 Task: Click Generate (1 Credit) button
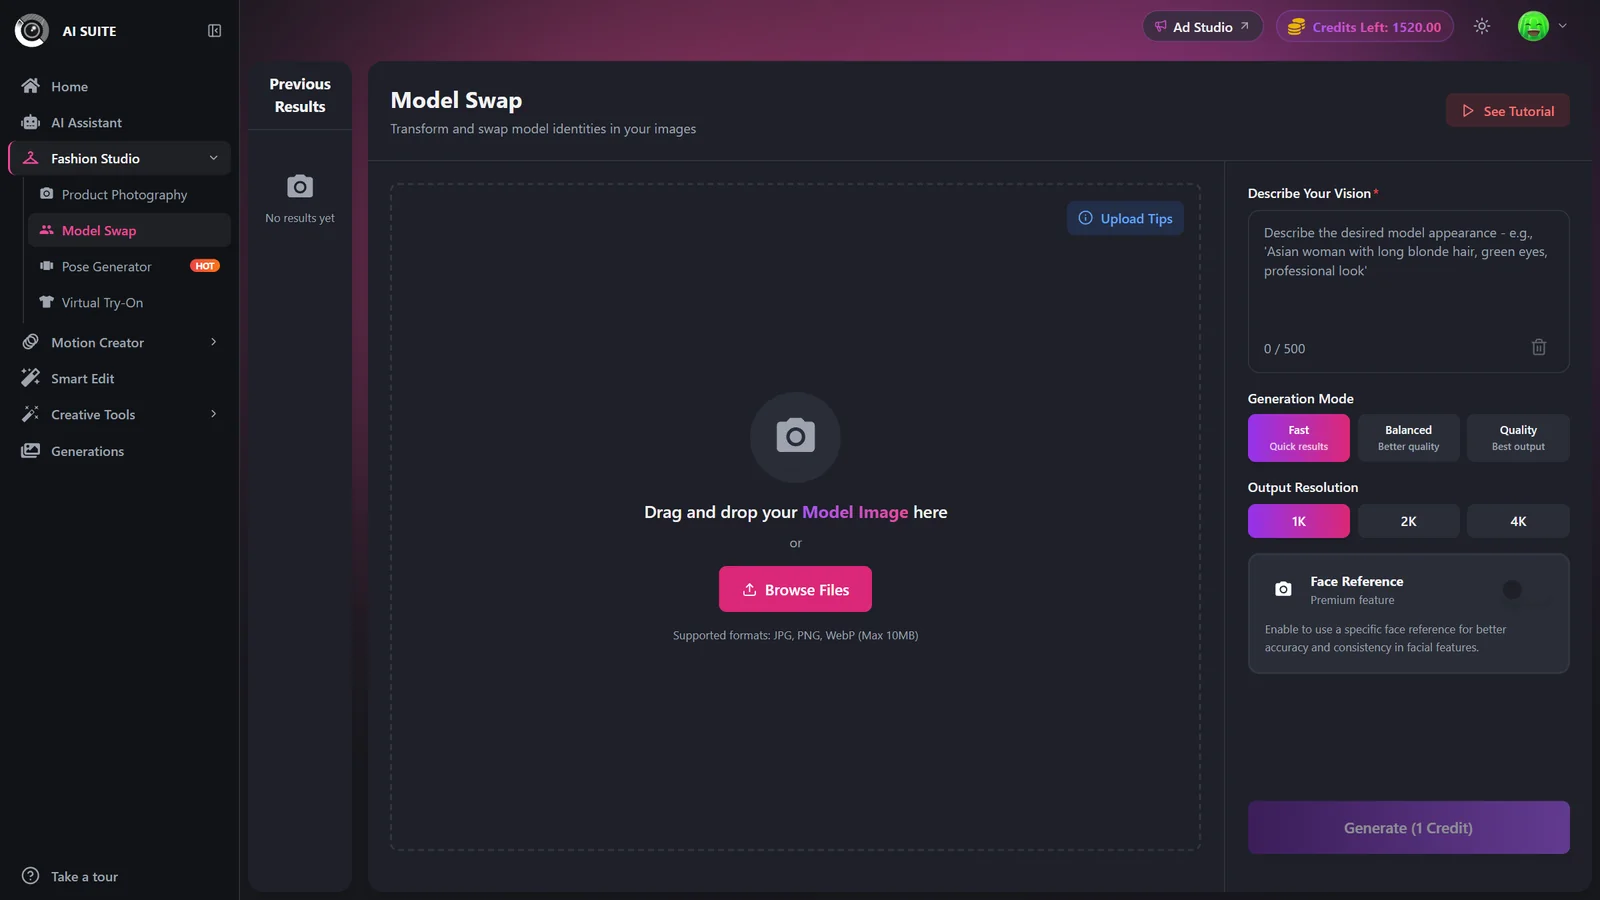tap(1408, 828)
